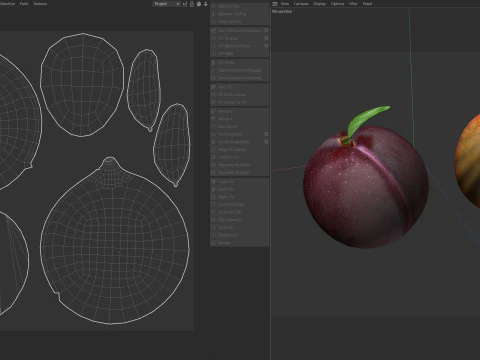Click the lock icon beside Project dropdown

[x=192, y=4]
